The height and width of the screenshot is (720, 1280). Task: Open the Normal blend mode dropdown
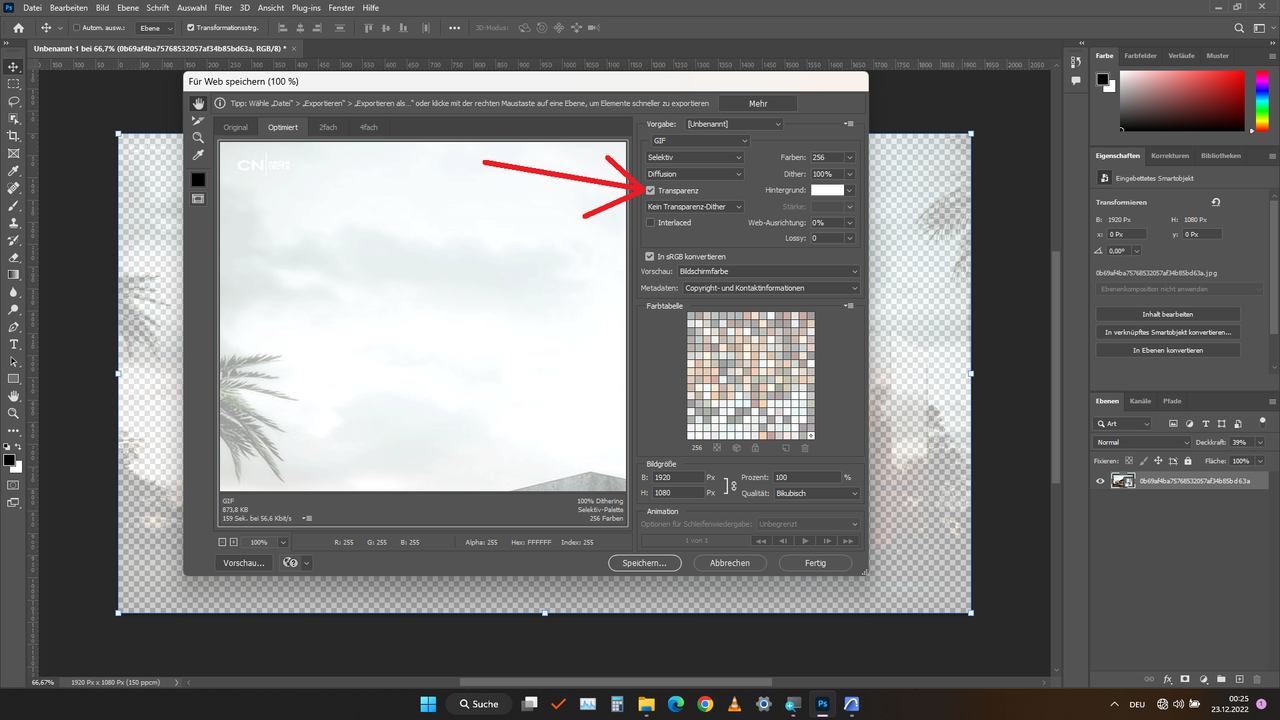click(x=1143, y=442)
